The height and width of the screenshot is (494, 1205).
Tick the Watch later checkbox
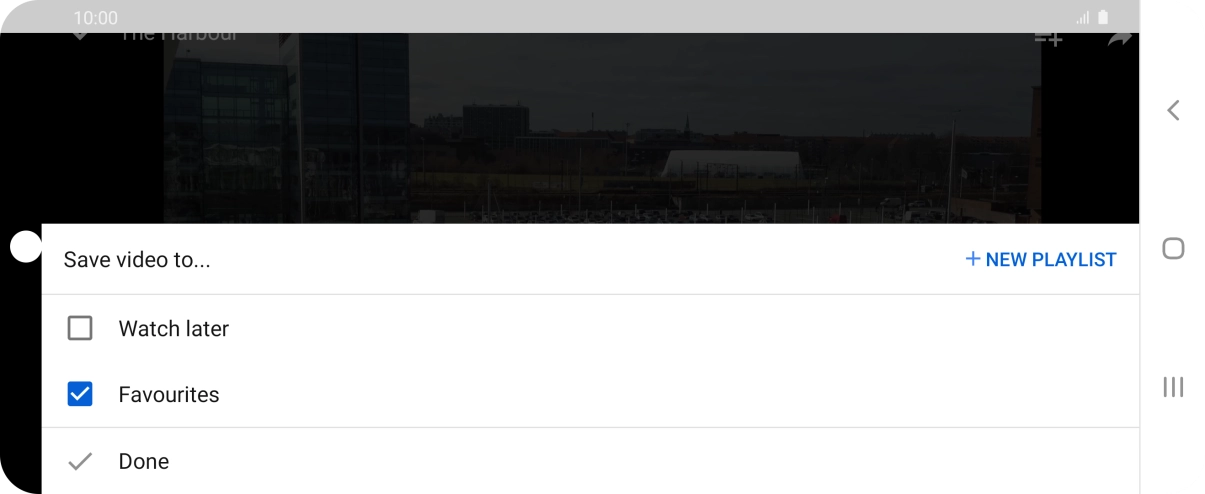click(x=80, y=328)
